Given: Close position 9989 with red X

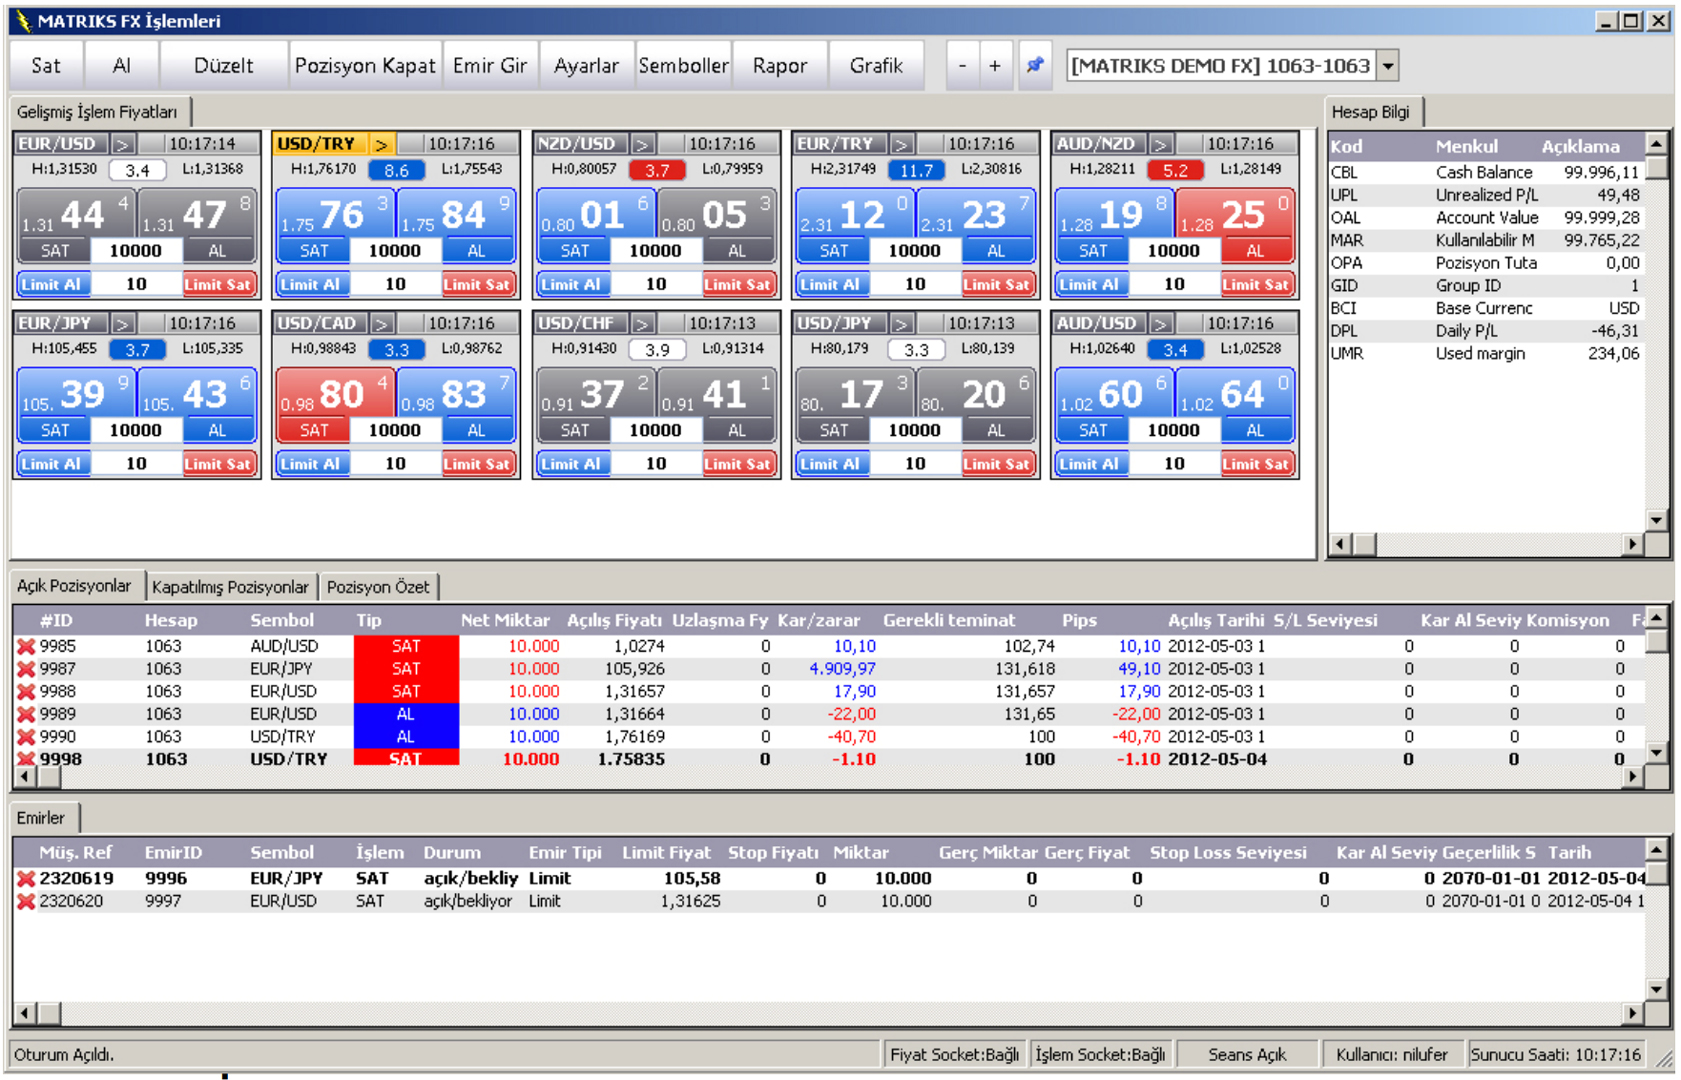Looking at the screenshot, I should (26, 714).
